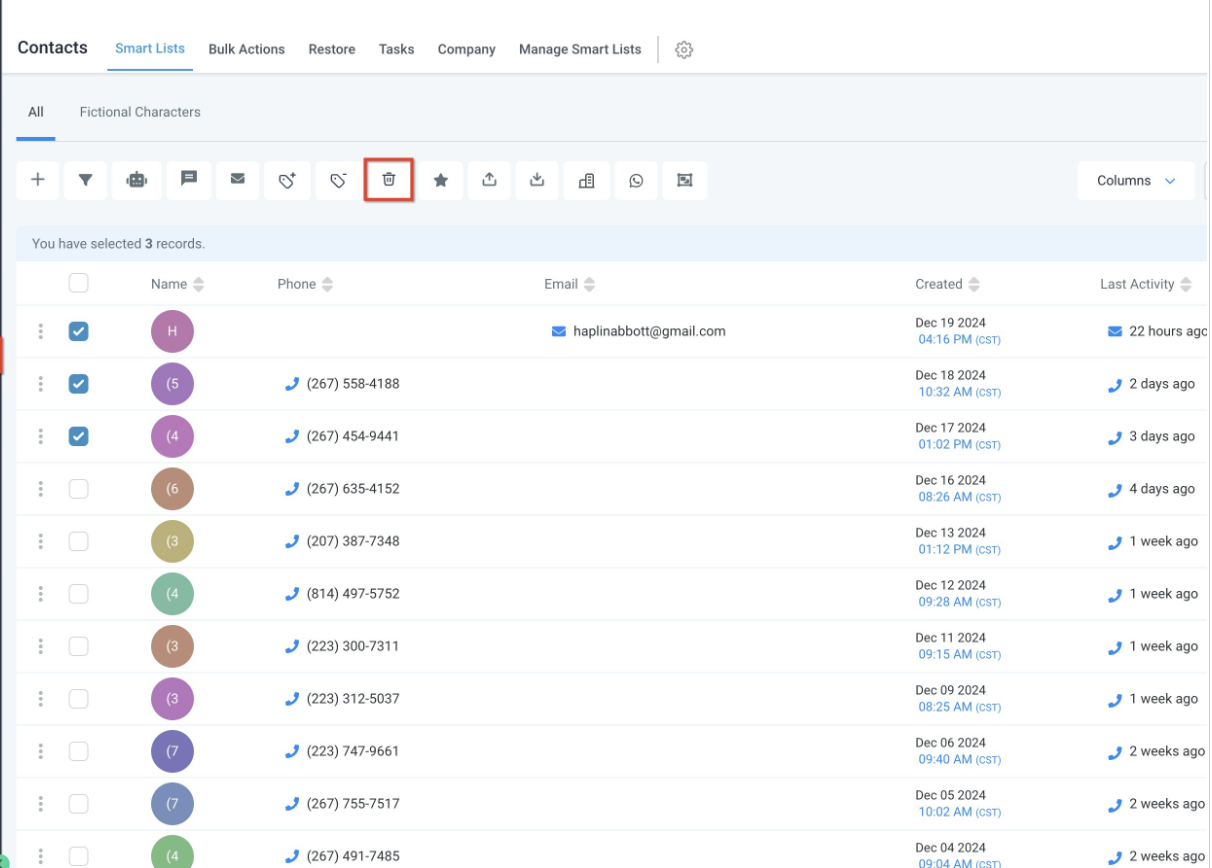Viewport: 1212px width, 868px height.
Task: Remove tag using tag-minus icon
Action: click(x=338, y=180)
